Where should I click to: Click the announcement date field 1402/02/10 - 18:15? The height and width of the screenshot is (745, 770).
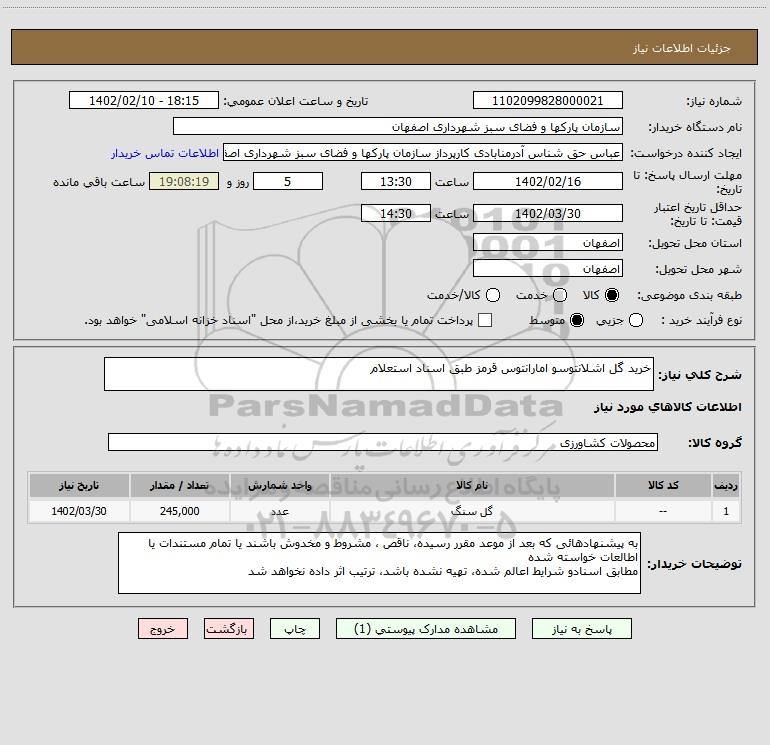(x=144, y=101)
